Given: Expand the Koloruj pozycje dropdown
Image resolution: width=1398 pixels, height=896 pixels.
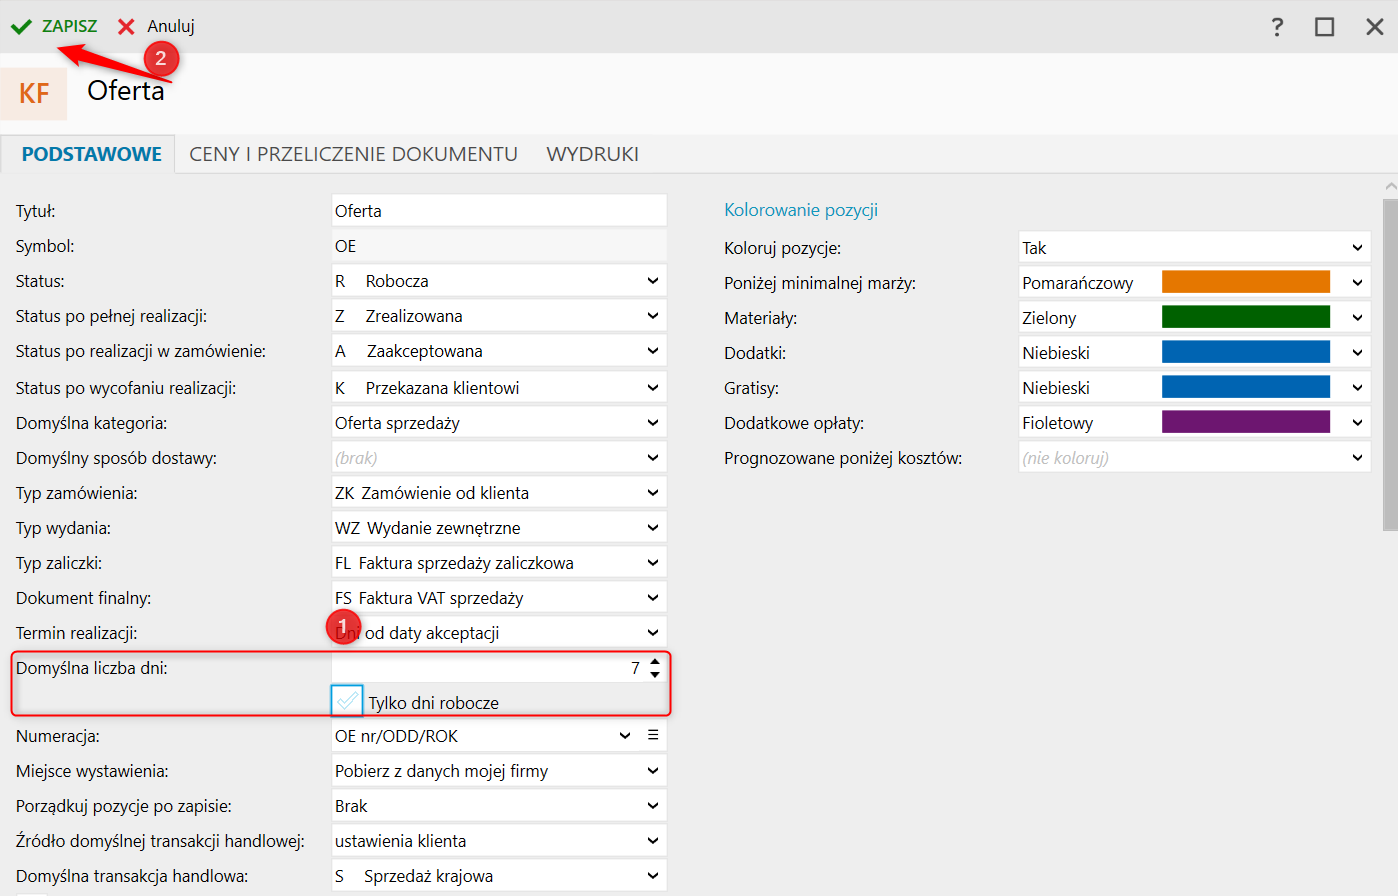Looking at the screenshot, I should coord(1357,248).
